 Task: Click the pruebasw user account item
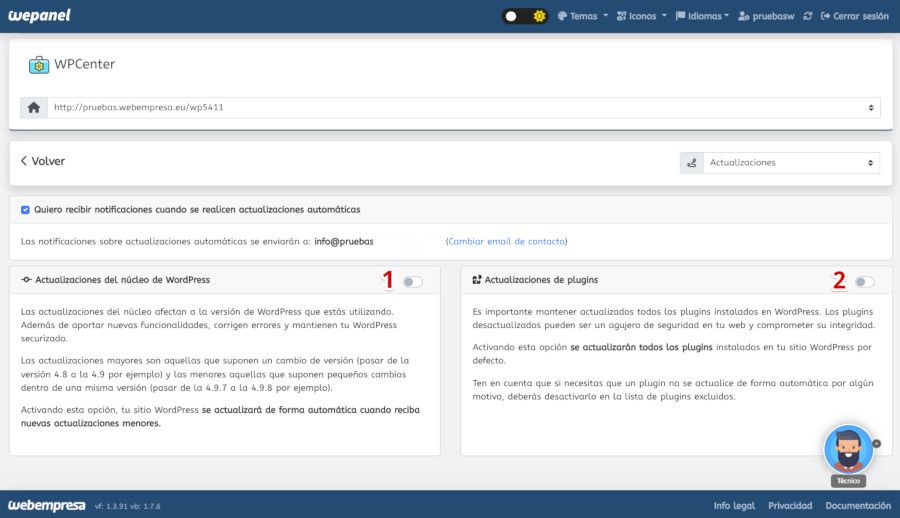tap(766, 16)
